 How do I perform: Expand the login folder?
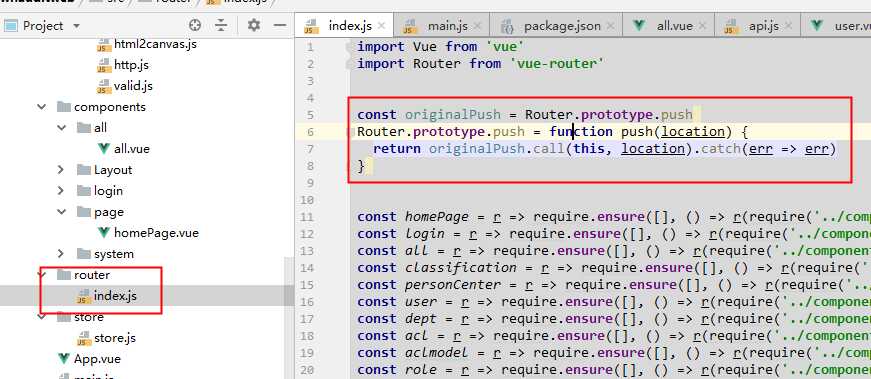pyautogui.click(x=62, y=191)
